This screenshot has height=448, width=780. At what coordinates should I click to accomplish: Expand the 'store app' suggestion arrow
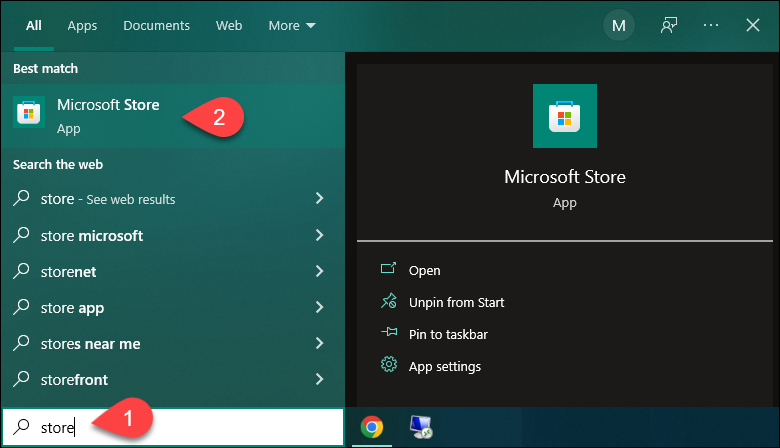[x=319, y=307]
